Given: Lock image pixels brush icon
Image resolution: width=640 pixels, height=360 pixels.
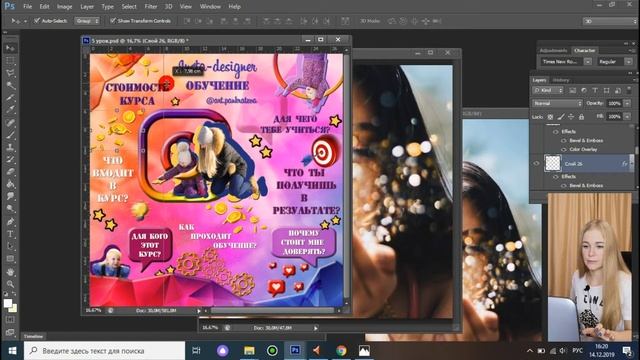Looking at the screenshot, I should (x=561, y=117).
